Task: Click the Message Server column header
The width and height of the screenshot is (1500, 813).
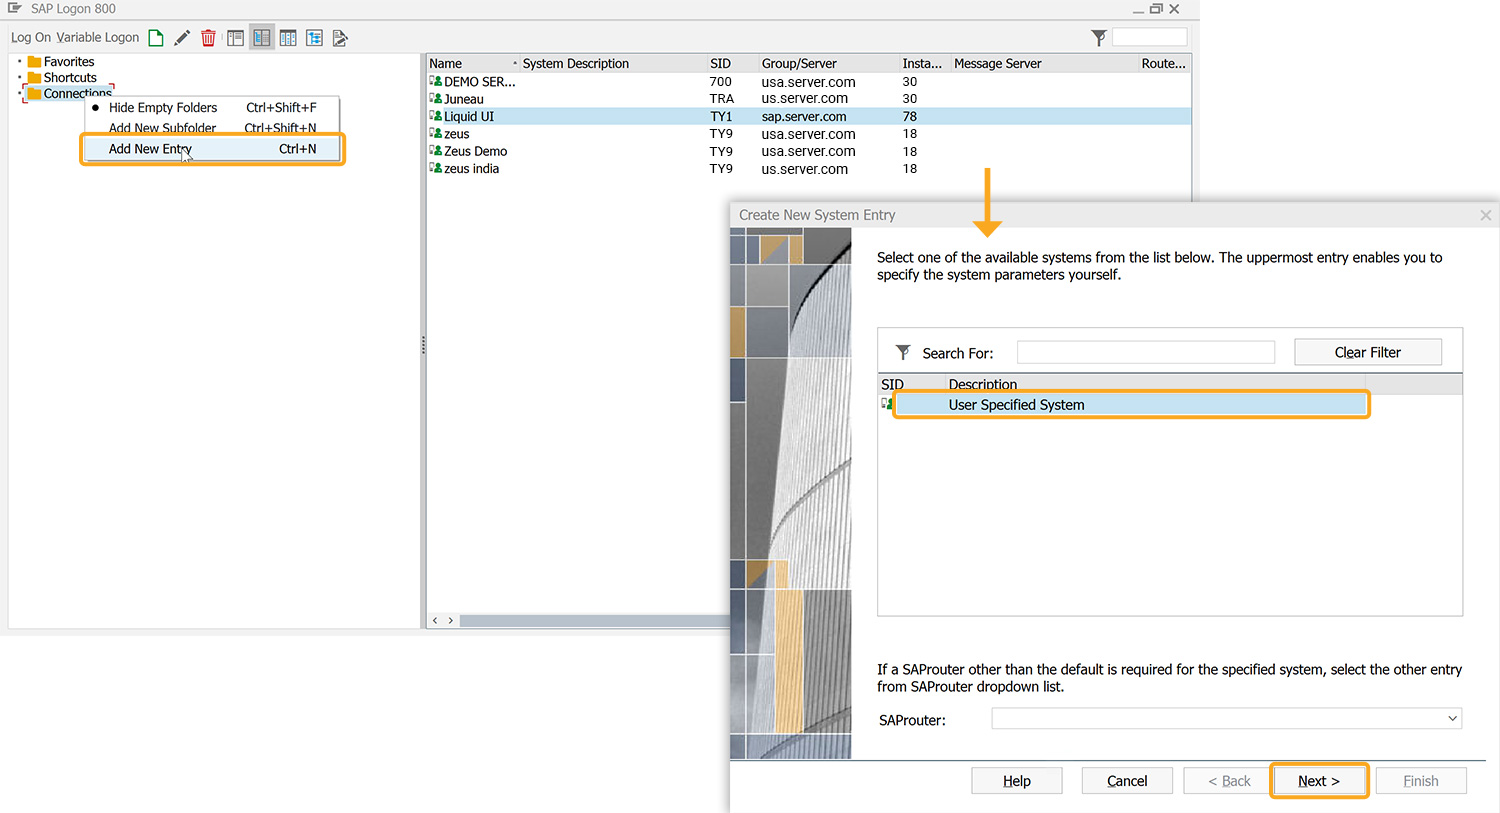Action: [x=1043, y=63]
